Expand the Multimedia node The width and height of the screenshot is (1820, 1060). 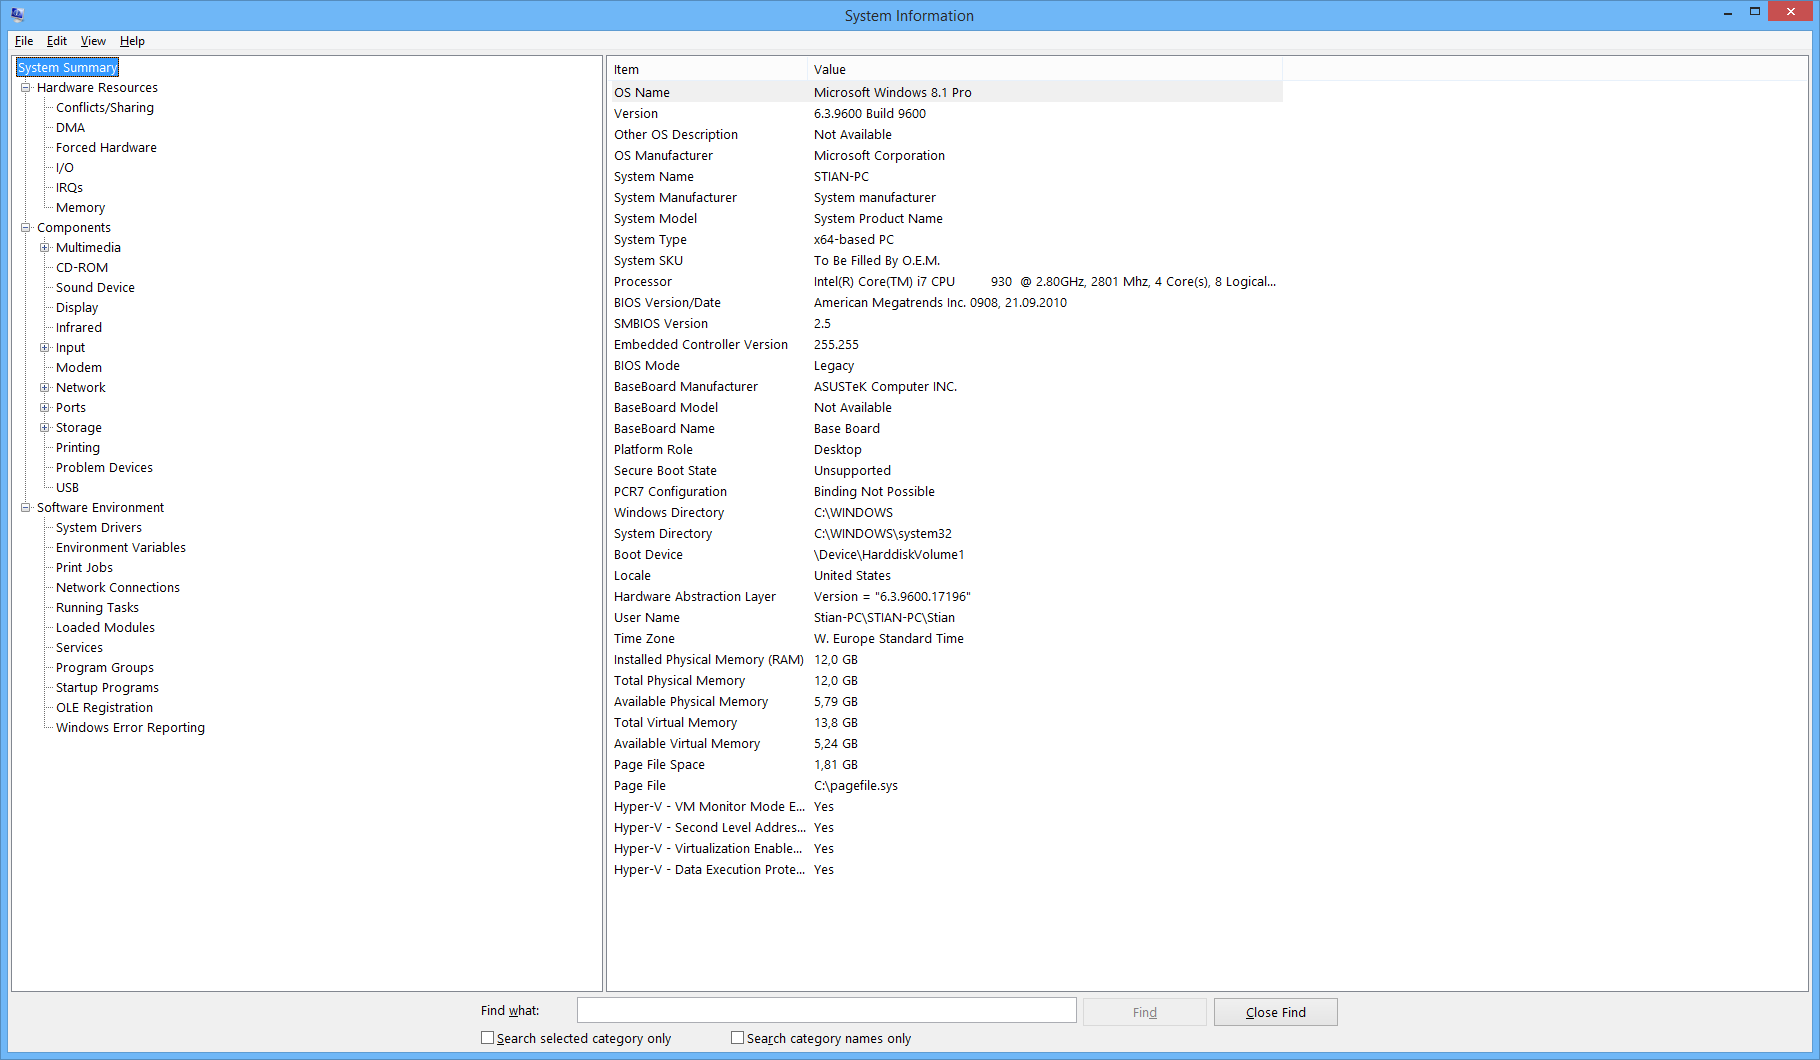(45, 248)
